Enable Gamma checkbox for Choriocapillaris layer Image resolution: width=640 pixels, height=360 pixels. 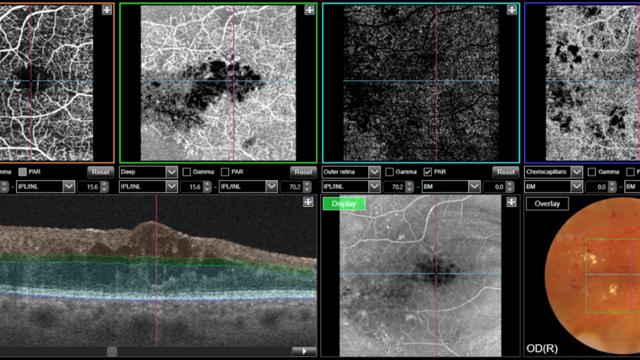pyautogui.click(x=591, y=172)
